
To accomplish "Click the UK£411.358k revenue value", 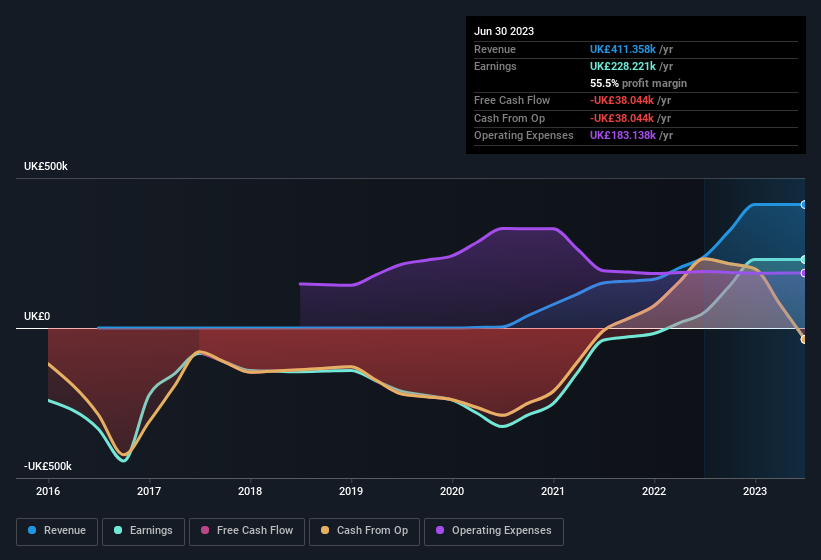I will (623, 49).
